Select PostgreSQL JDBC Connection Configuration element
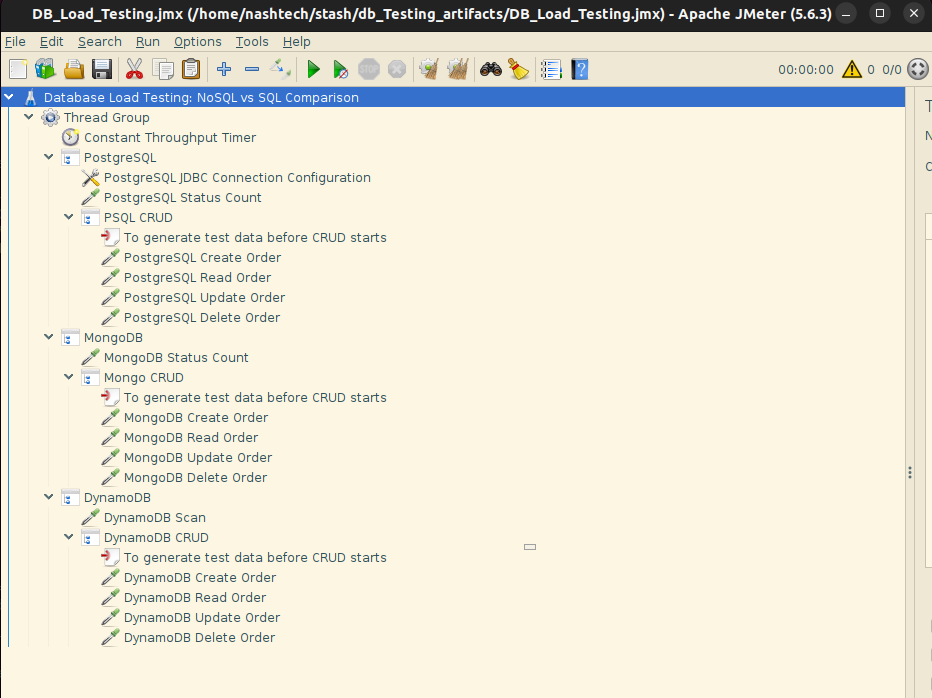The height and width of the screenshot is (698, 932). point(237,178)
